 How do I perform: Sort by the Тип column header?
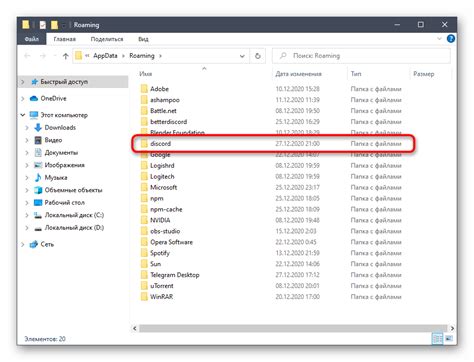point(356,74)
